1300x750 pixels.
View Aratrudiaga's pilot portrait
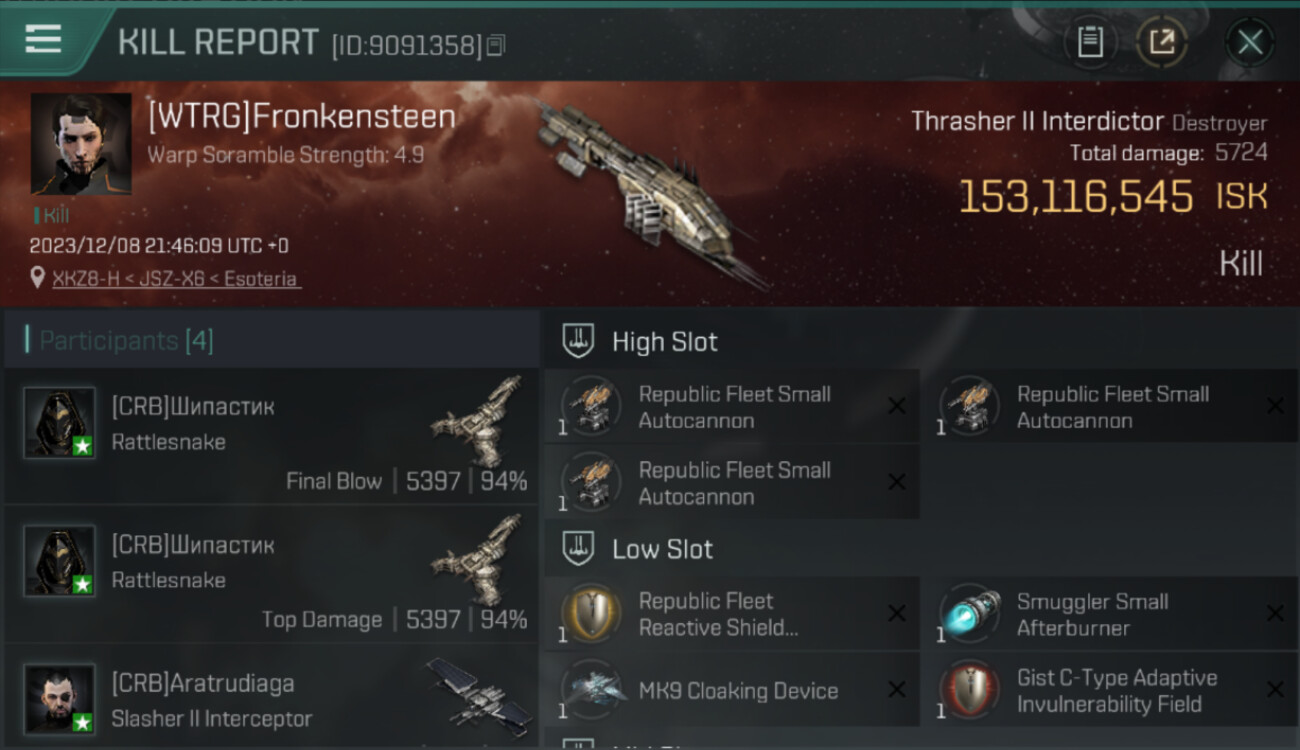(x=60, y=699)
